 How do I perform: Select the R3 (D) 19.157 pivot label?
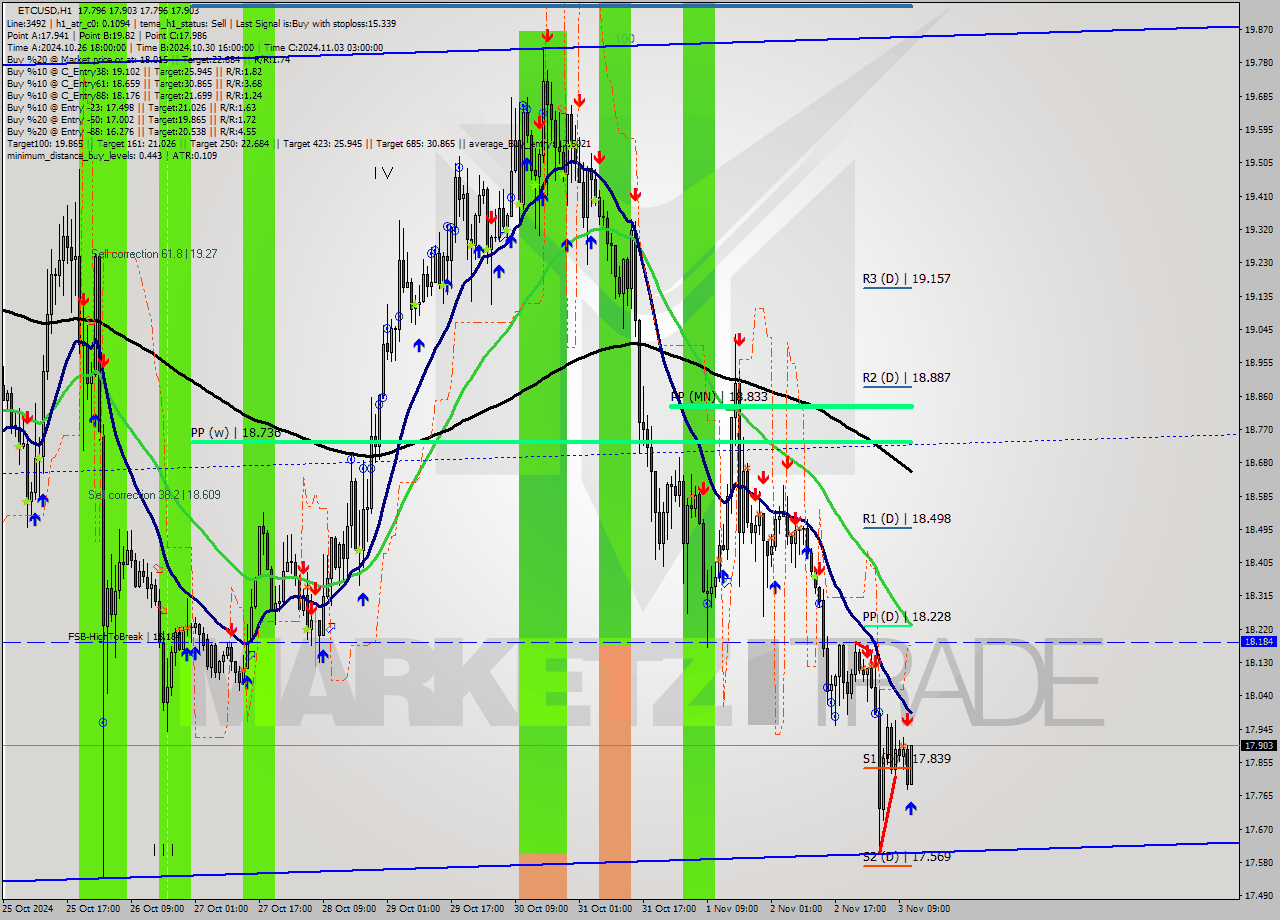click(x=907, y=279)
